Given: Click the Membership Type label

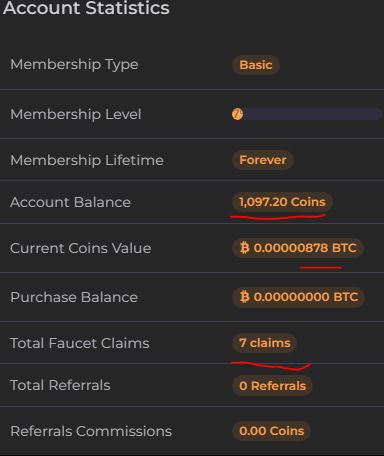Looking at the screenshot, I should click(x=74, y=64).
